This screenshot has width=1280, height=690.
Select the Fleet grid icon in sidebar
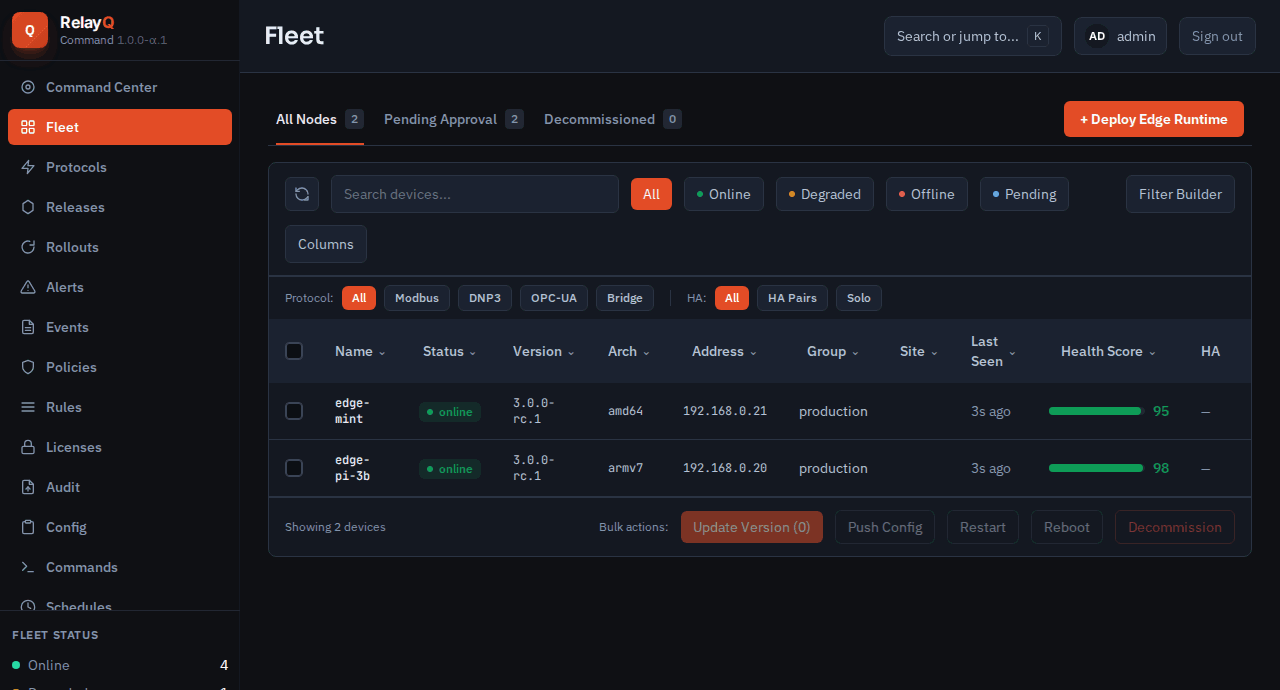coord(28,127)
